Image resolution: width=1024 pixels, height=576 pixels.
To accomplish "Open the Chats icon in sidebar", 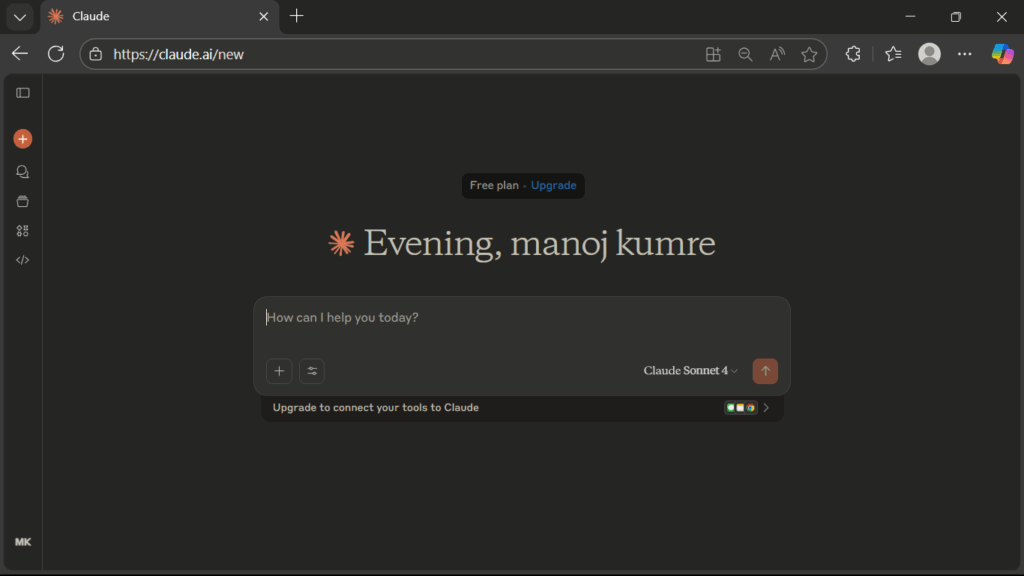I will coord(23,172).
